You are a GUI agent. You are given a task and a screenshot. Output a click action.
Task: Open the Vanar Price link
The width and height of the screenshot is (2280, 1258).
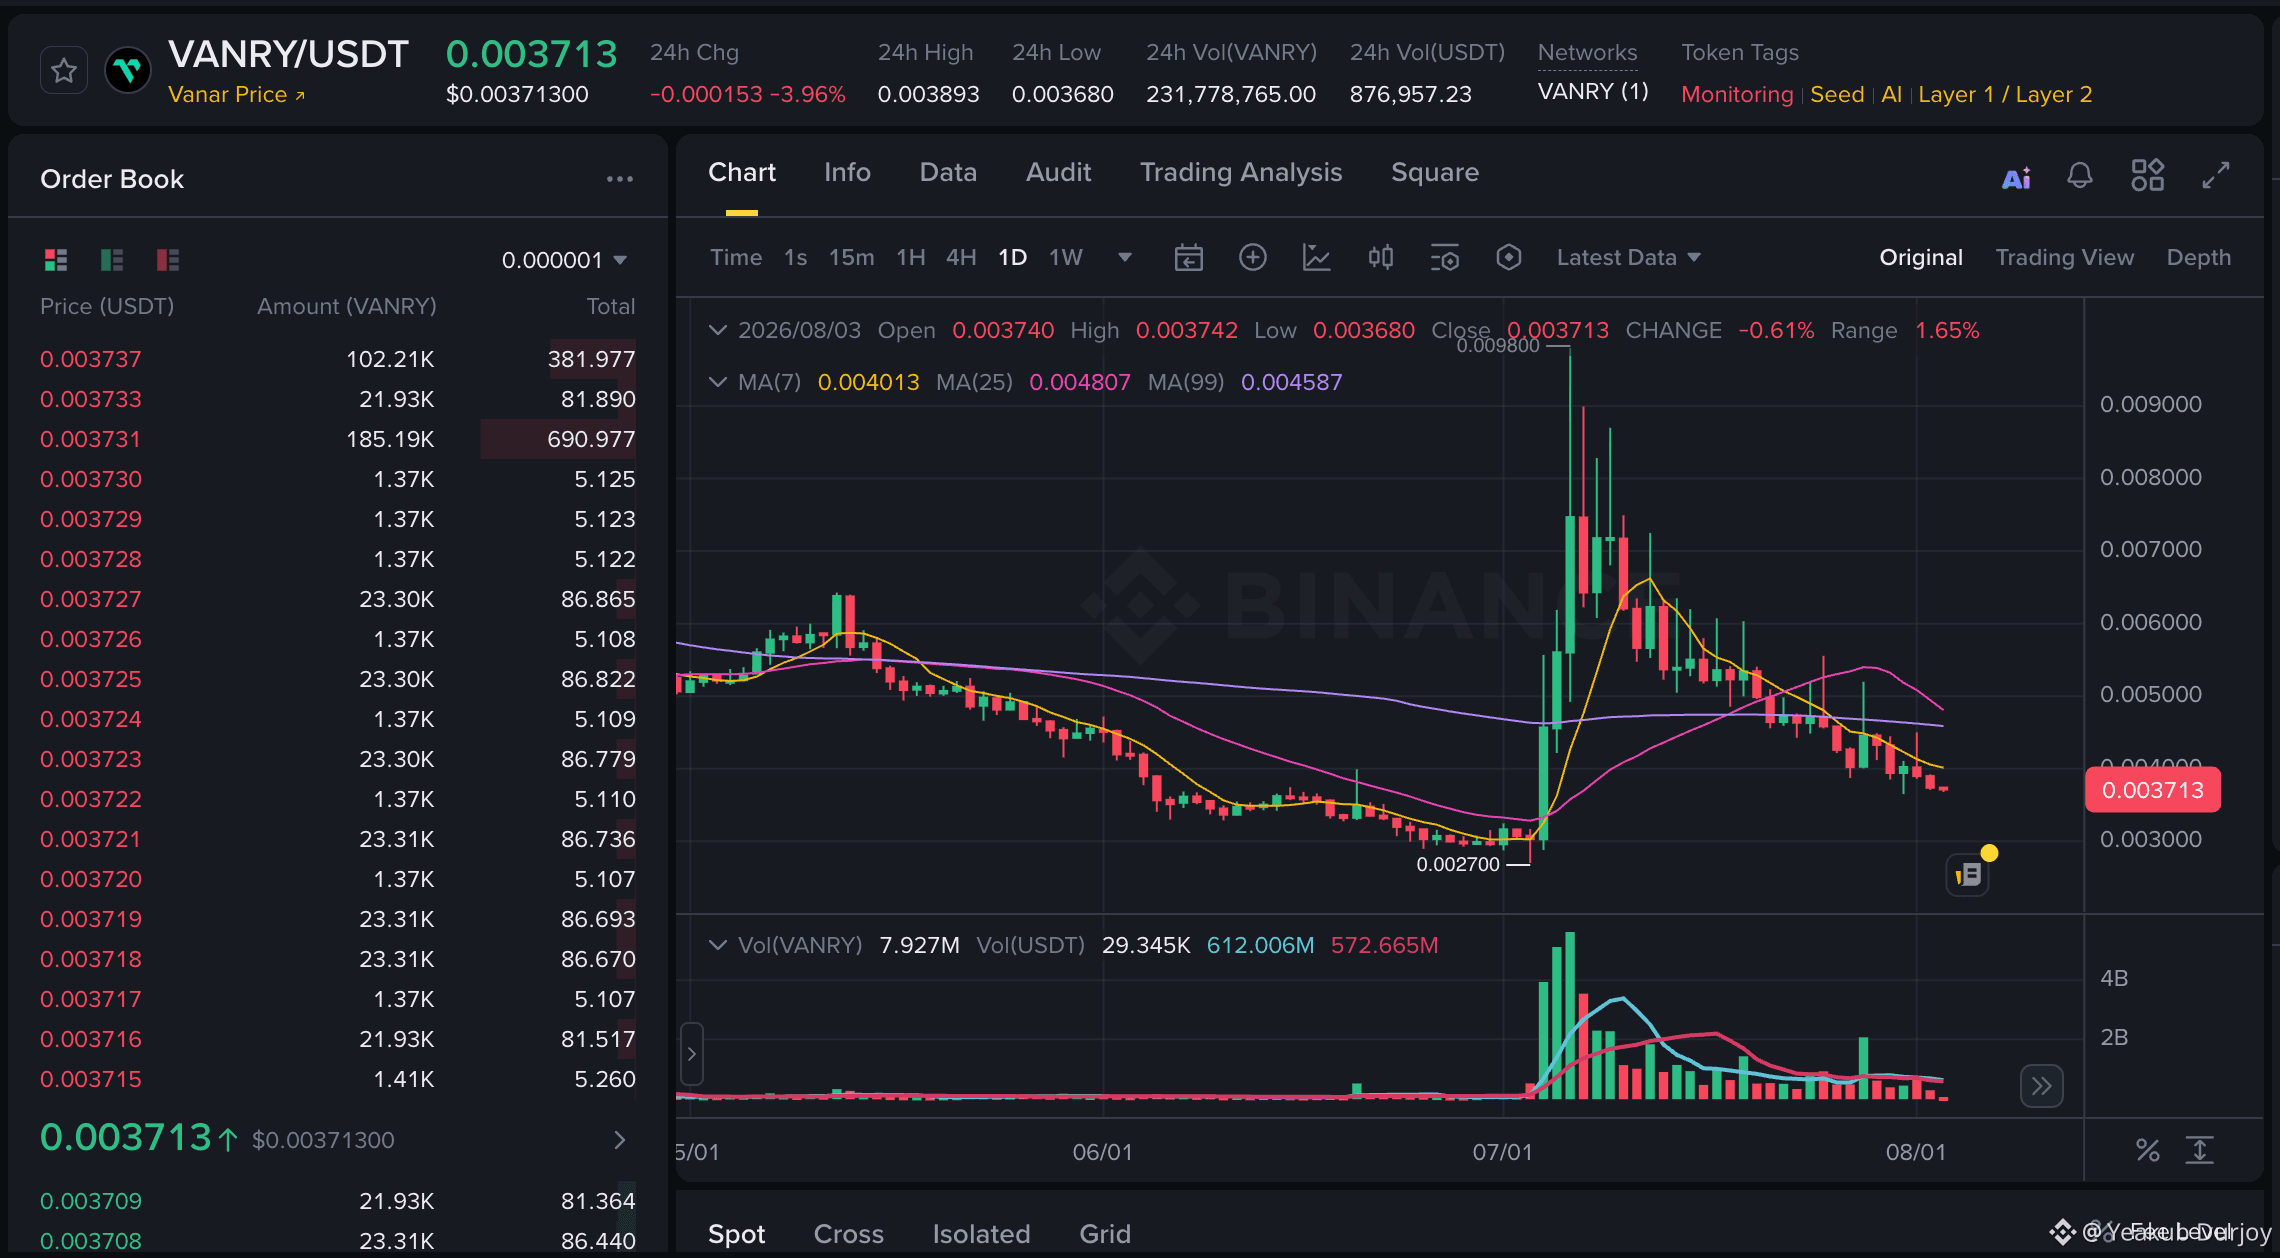point(237,94)
